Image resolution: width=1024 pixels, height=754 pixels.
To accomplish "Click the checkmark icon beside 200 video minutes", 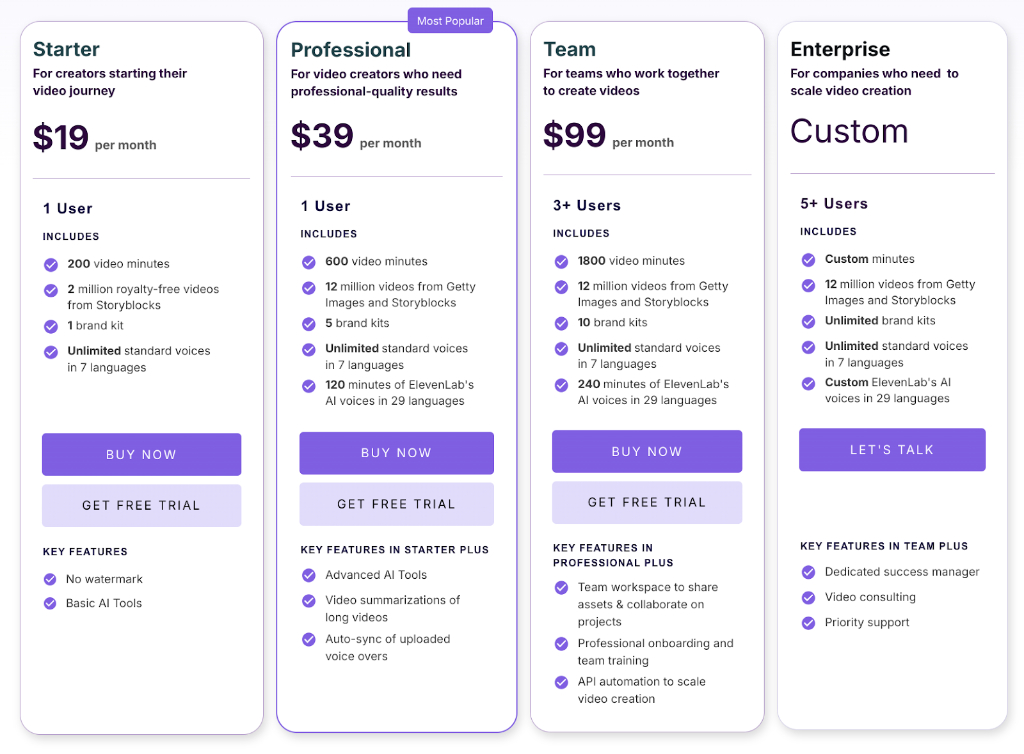I will (x=51, y=264).
